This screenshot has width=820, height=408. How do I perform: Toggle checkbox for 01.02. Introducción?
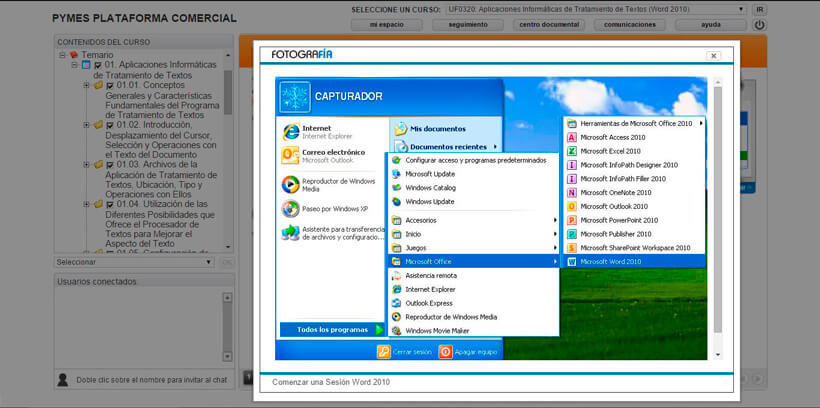(x=110, y=125)
